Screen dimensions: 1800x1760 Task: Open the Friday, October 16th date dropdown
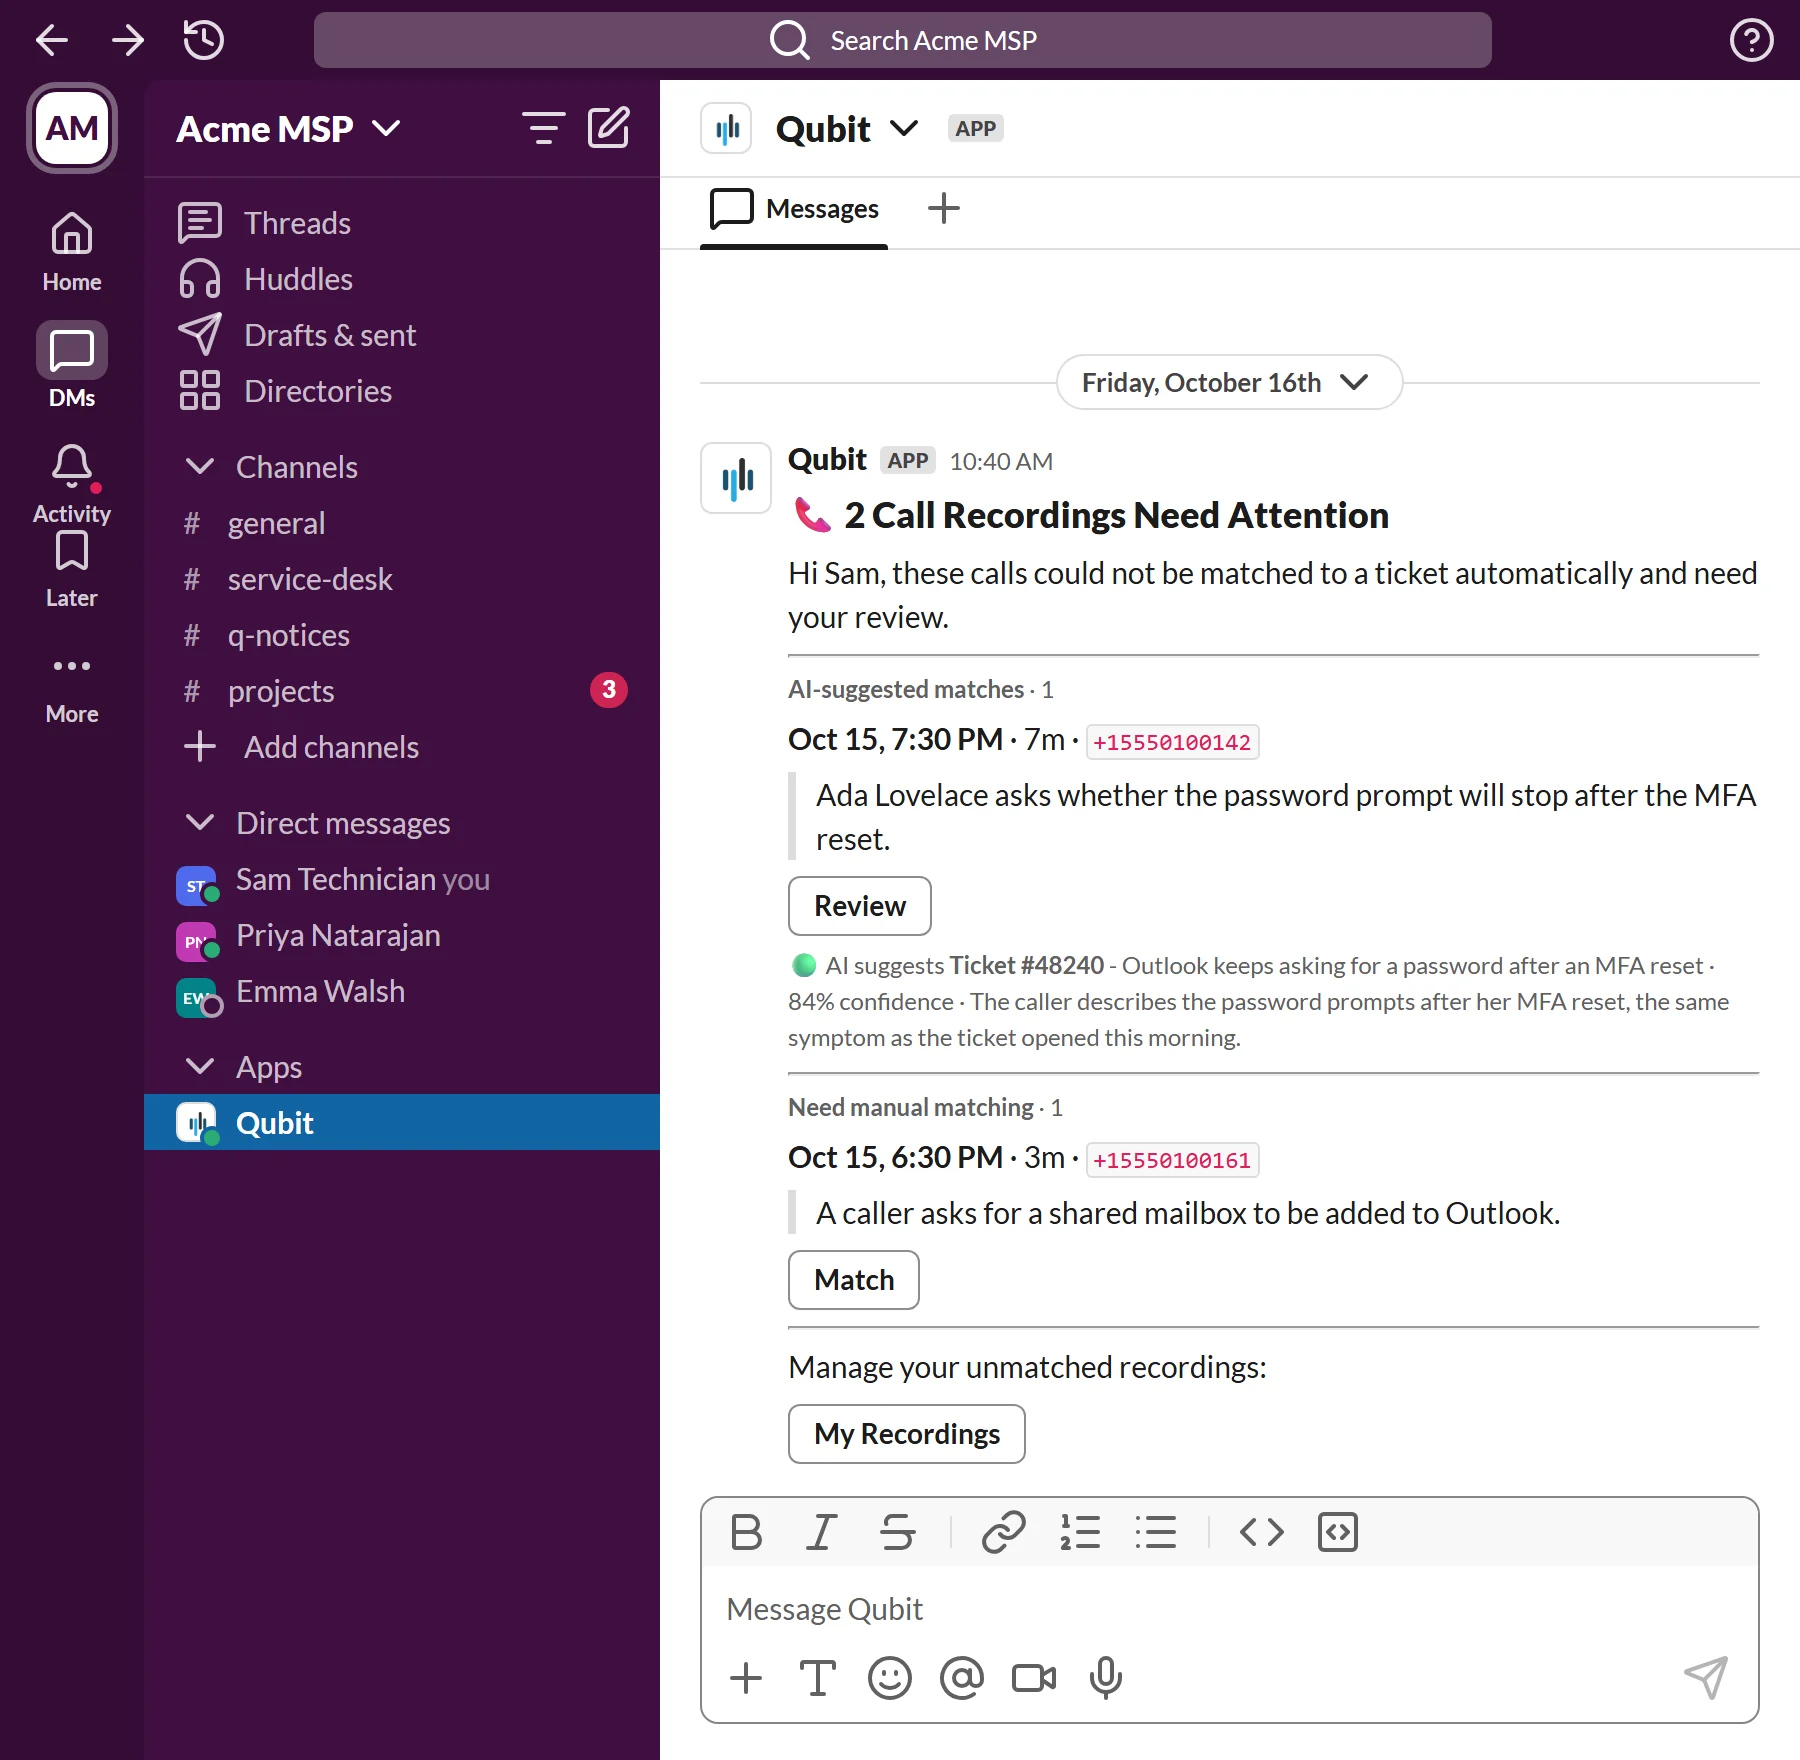pyautogui.click(x=1230, y=382)
